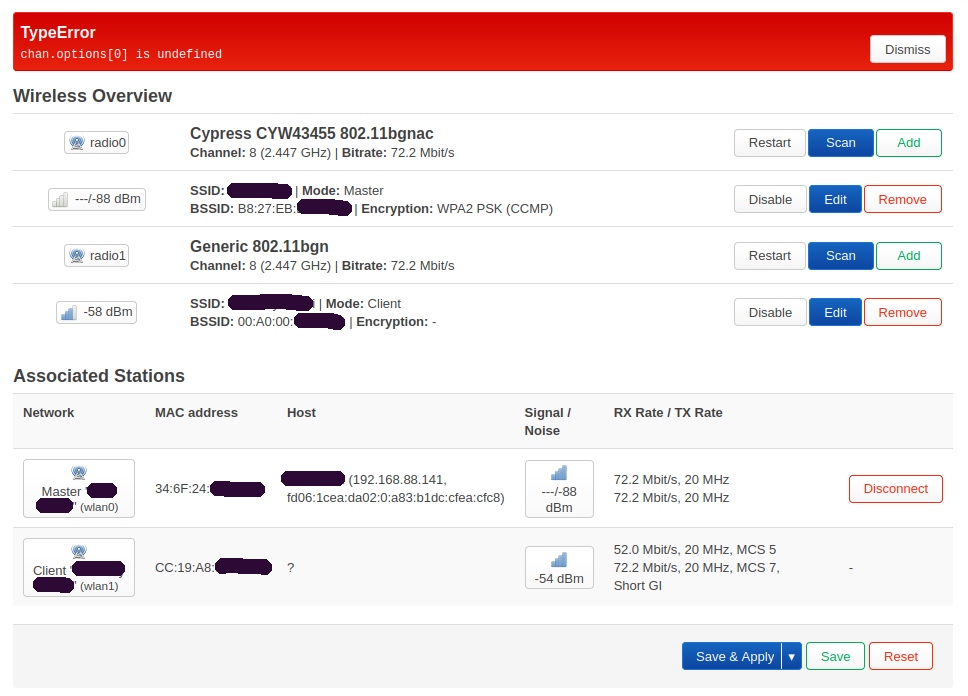Click the Wireless Overview heading
968x696 pixels.
click(93, 96)
